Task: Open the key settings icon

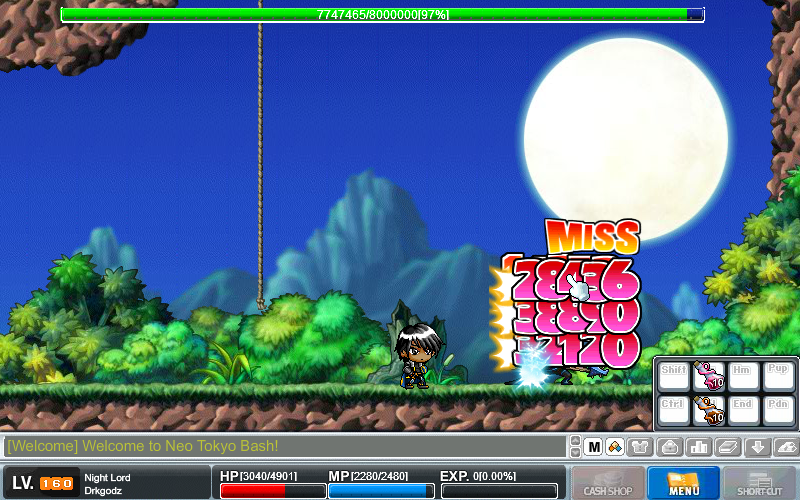Action: 787,447
